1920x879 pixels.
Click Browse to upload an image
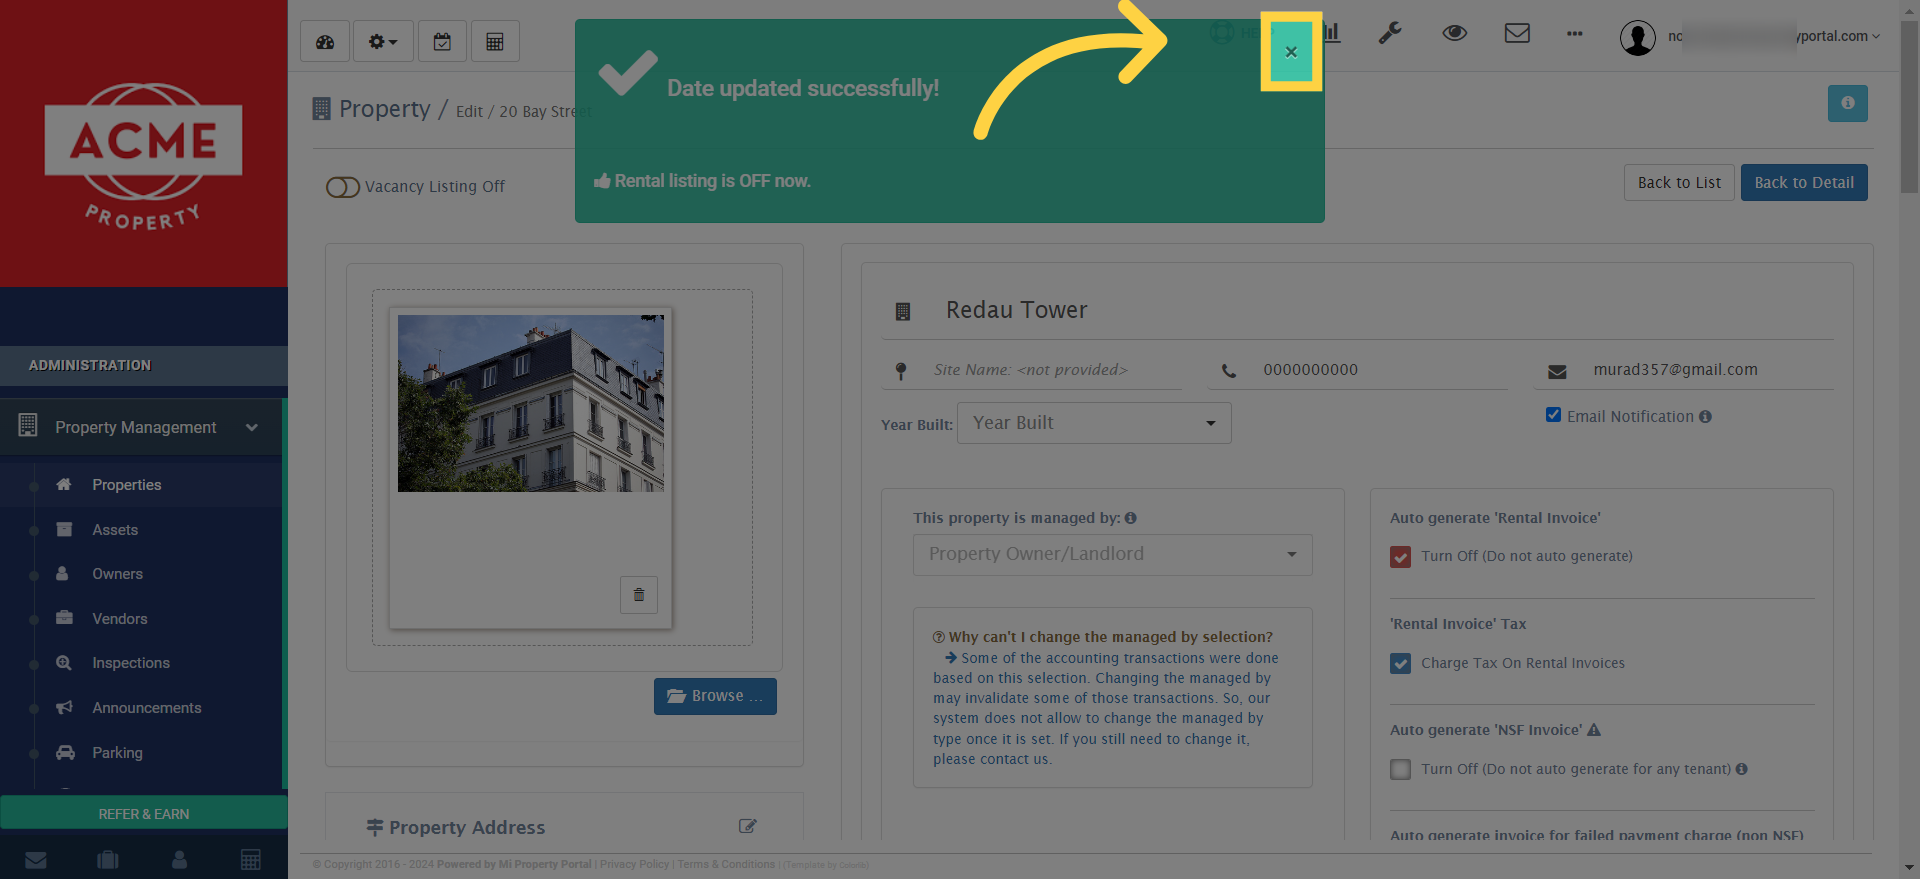pyautogui.click(x=715, y=696)
